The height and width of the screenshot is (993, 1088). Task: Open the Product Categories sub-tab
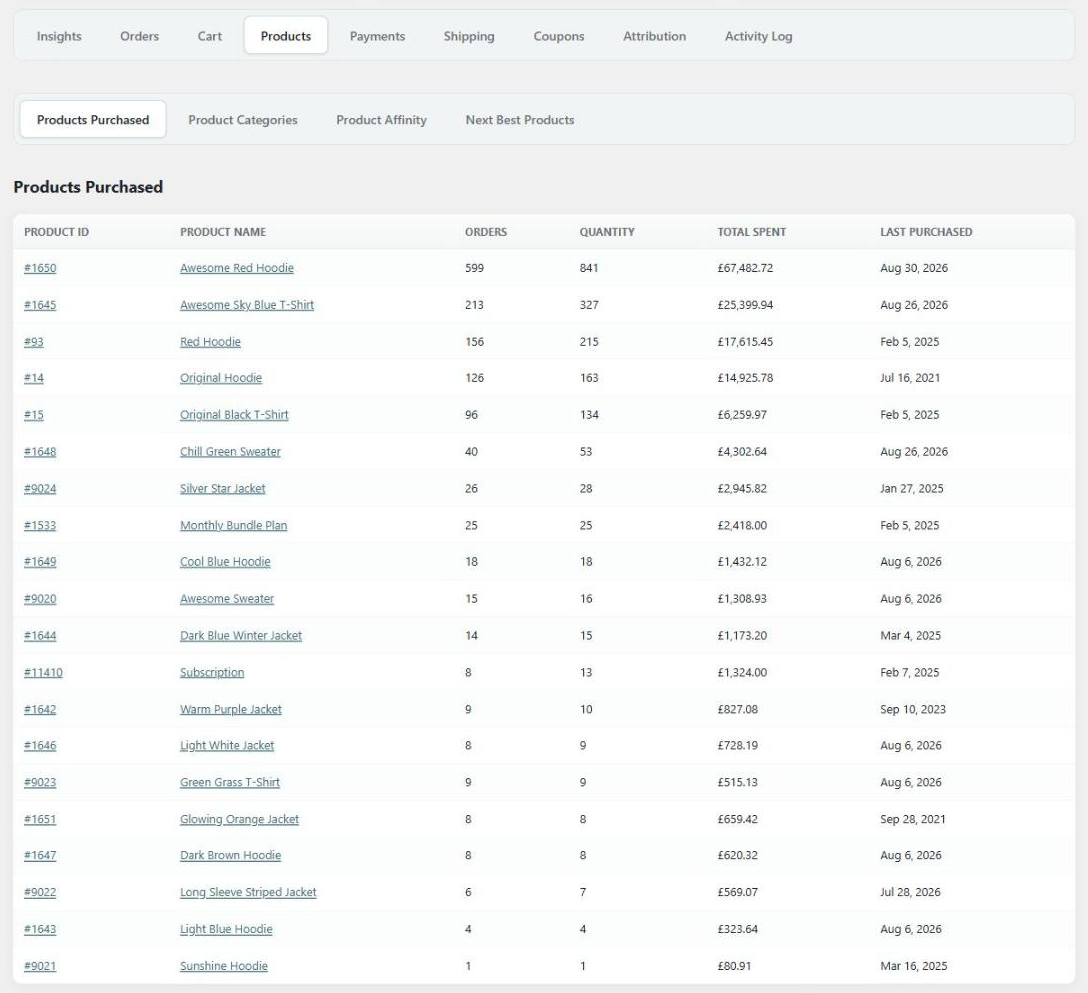coord(243,119)
